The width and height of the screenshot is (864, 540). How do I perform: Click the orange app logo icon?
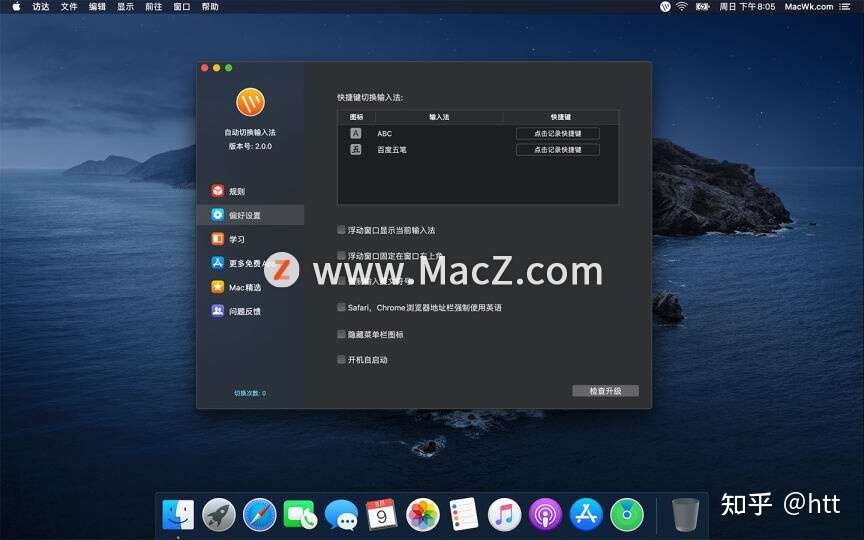(x=250, y=102)
